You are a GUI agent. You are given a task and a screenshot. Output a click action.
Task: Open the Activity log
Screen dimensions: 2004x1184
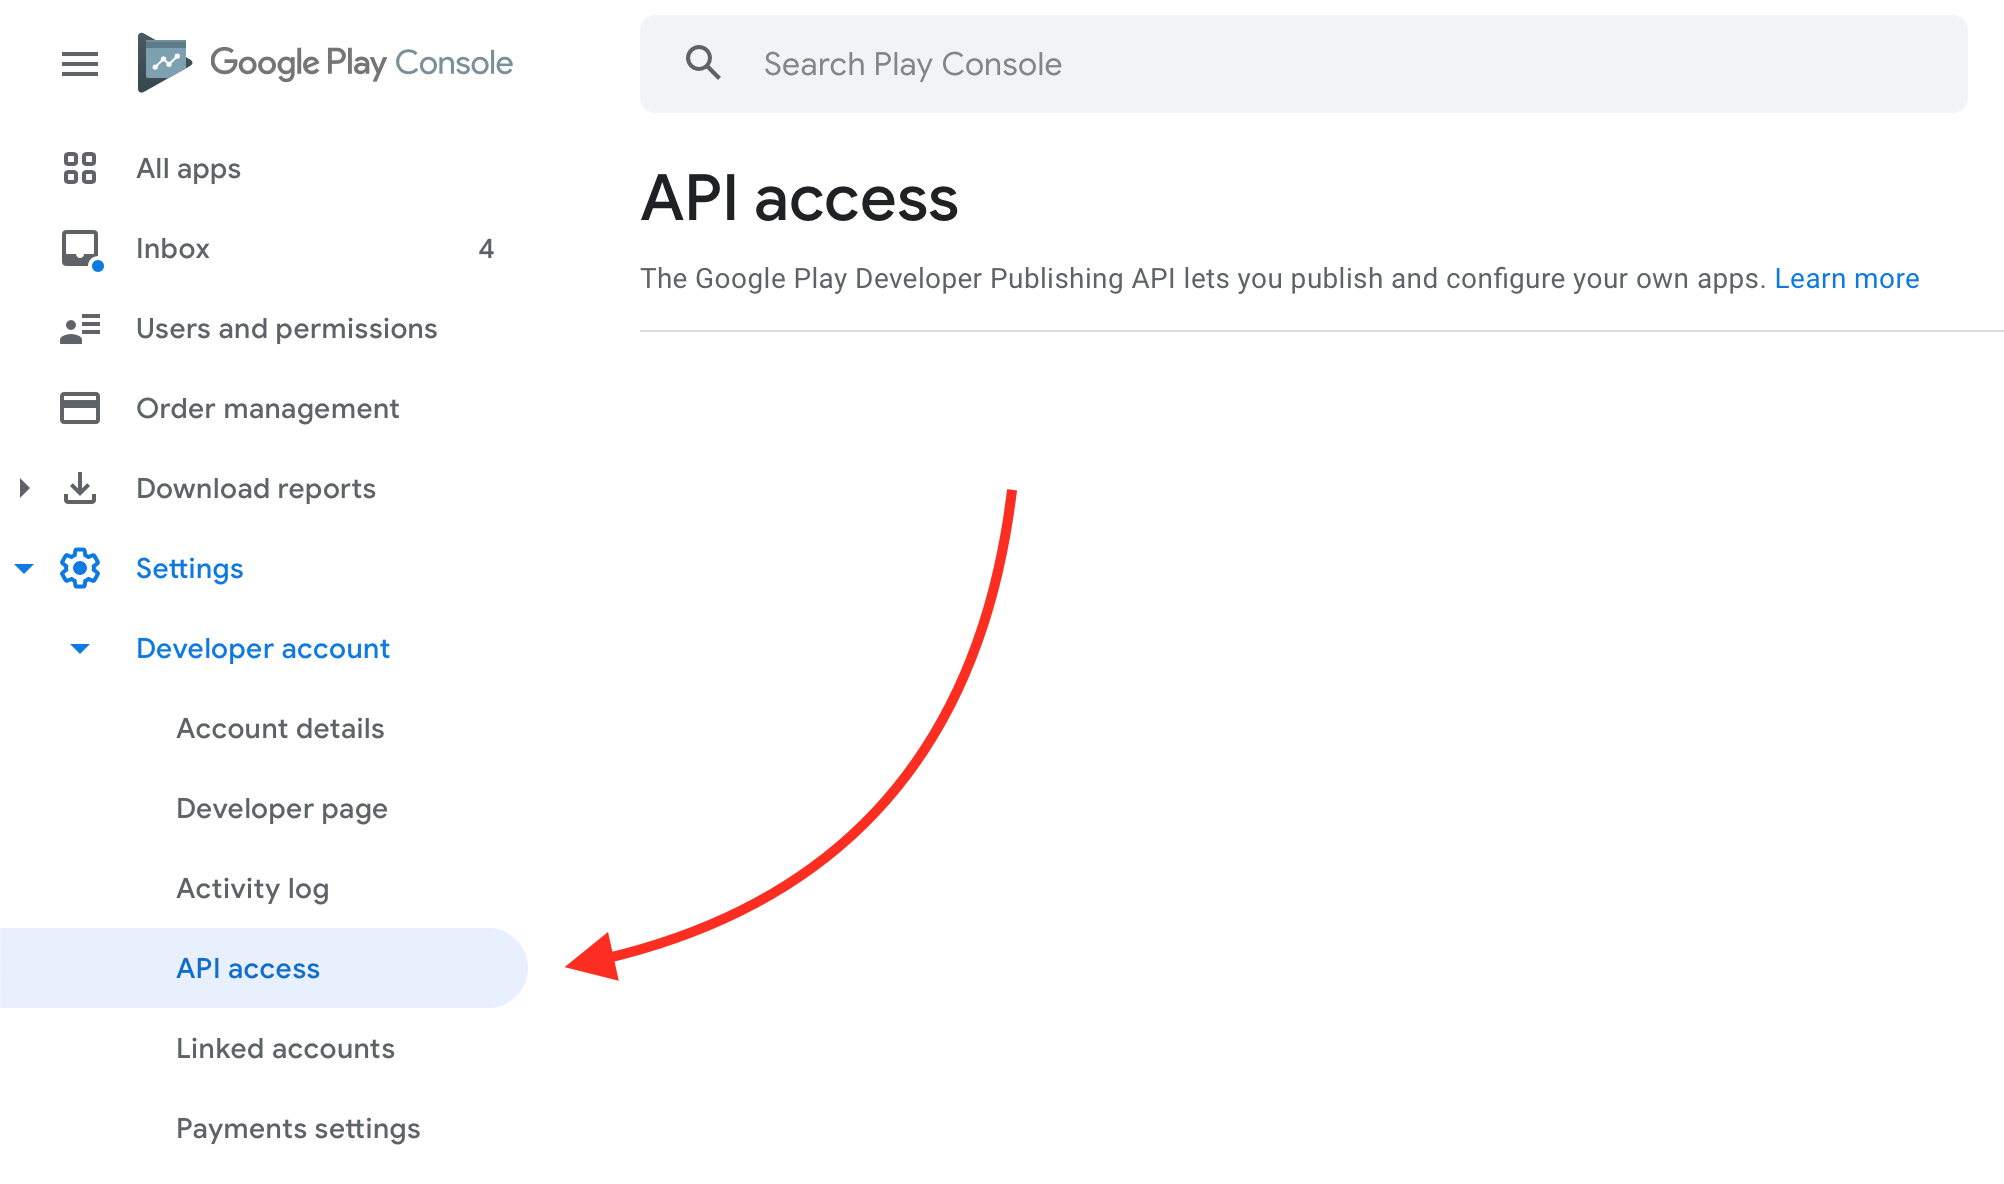pyautogui.click(x=253, y=888)
